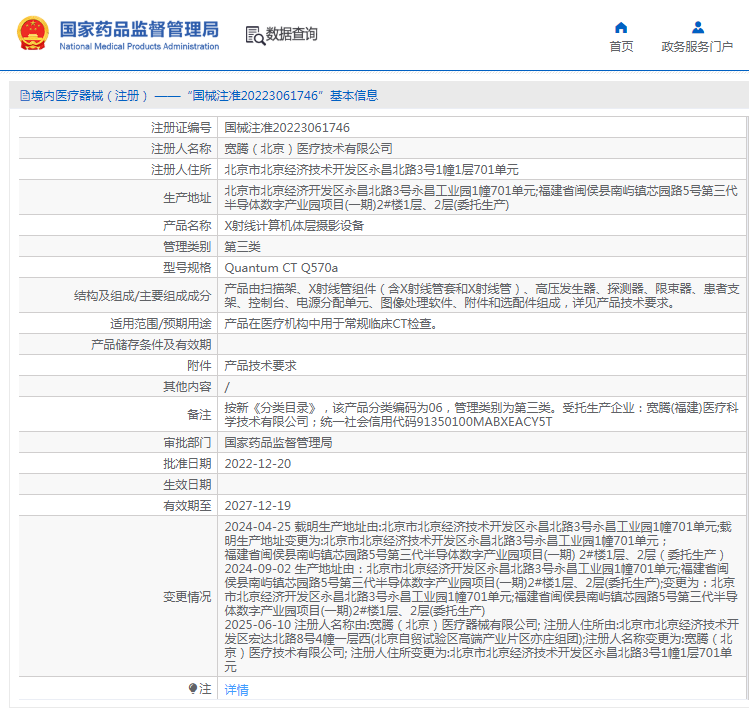Click the national emblem logo

(32, 33)
